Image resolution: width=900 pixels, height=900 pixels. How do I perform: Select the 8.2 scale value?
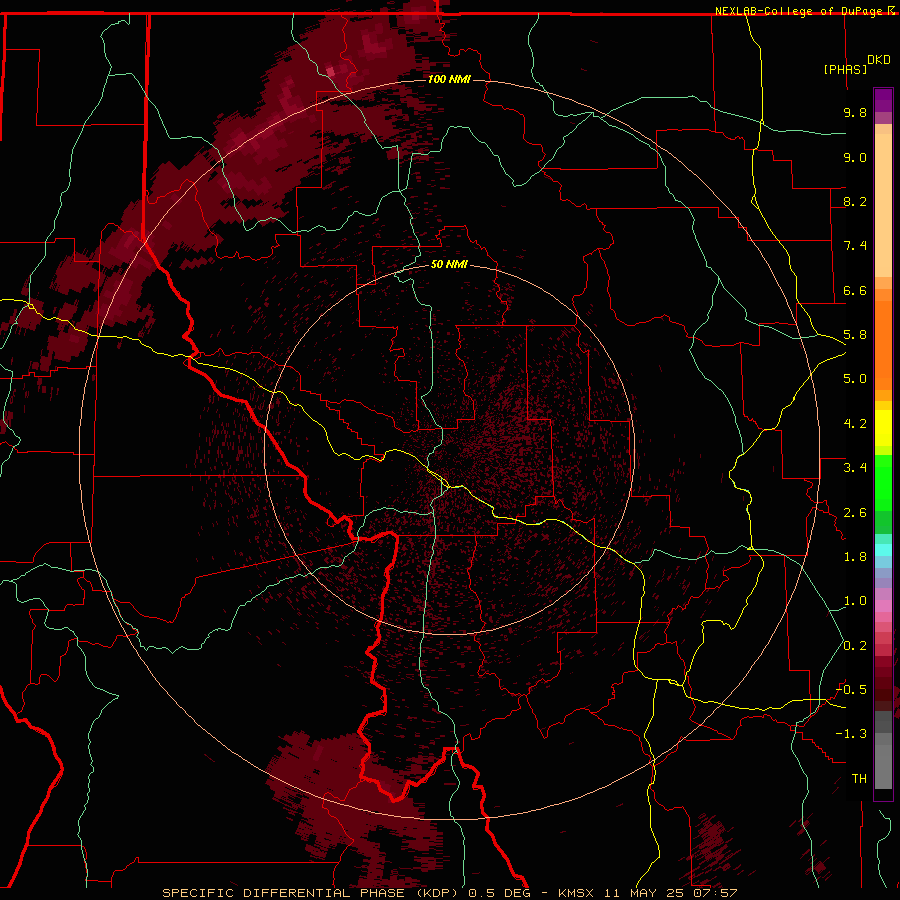(855, 201)
